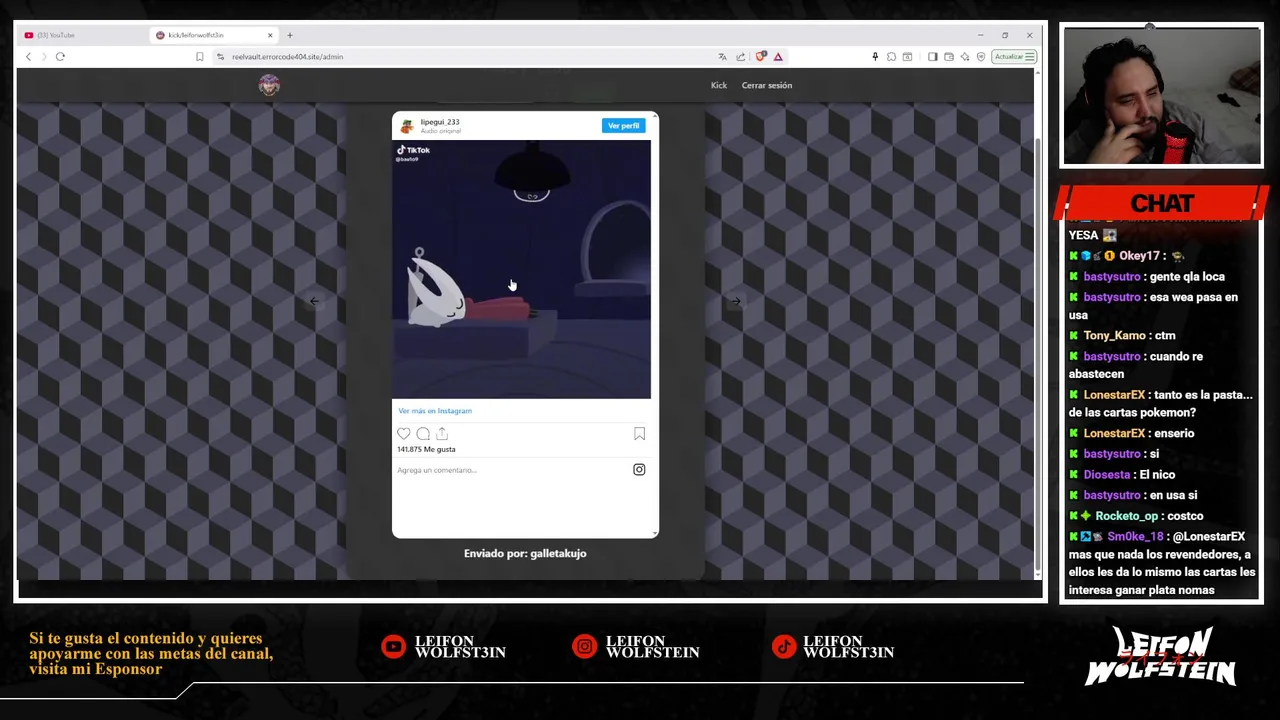Screen dimensions: 1280x720
Task: Click the lipegui_233 profile avatar
Action: tap(407, 126)
